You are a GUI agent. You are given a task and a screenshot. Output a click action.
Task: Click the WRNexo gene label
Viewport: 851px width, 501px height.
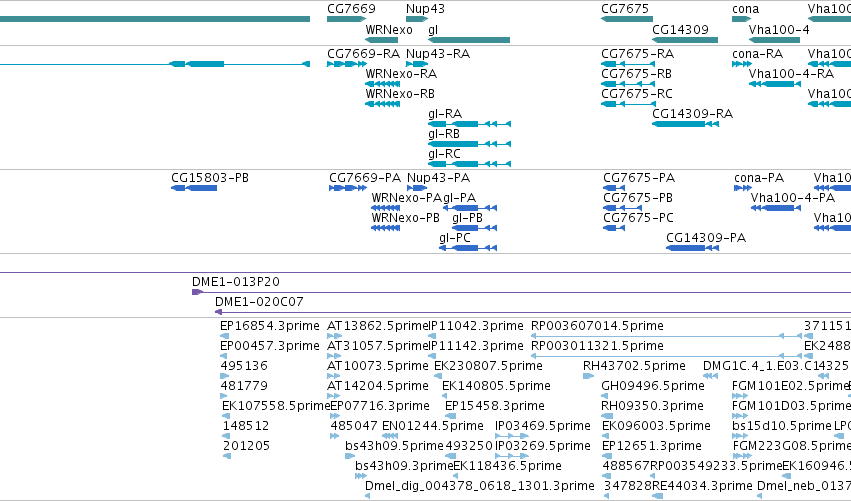click(x=389, y=30)
